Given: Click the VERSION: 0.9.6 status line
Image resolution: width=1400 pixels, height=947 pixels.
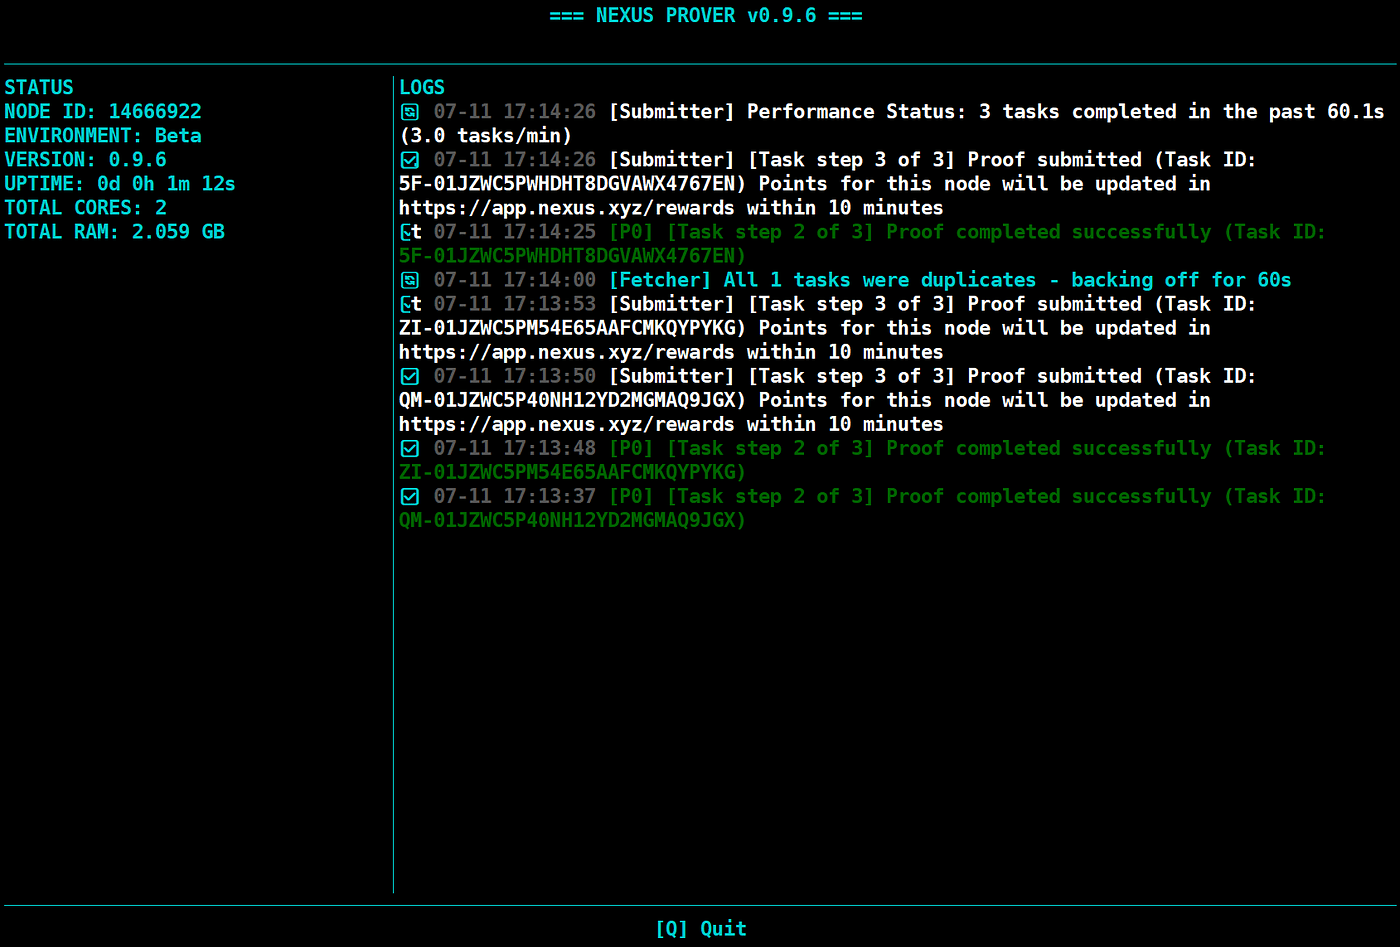Looking at the screenshot, I should [85, 159].
